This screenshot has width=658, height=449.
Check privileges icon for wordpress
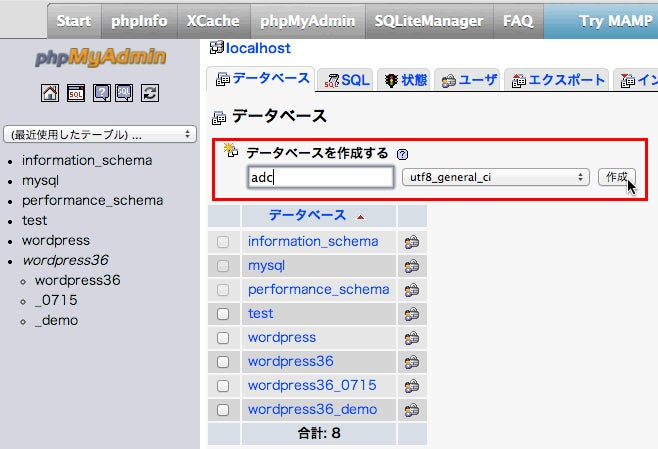click(x=412, y=338)
